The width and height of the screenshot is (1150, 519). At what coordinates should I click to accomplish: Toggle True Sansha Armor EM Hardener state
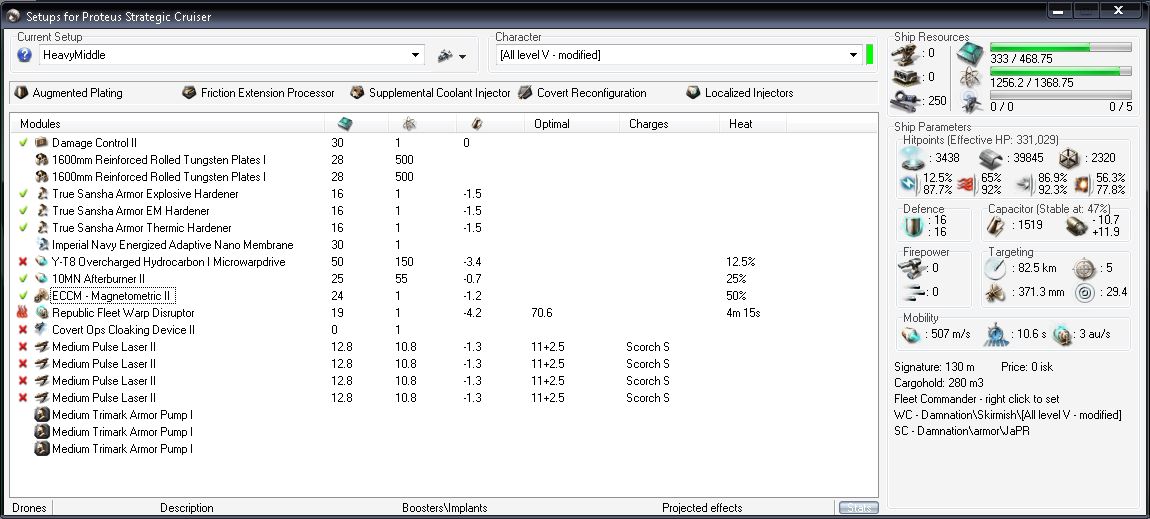click(23, 211)
